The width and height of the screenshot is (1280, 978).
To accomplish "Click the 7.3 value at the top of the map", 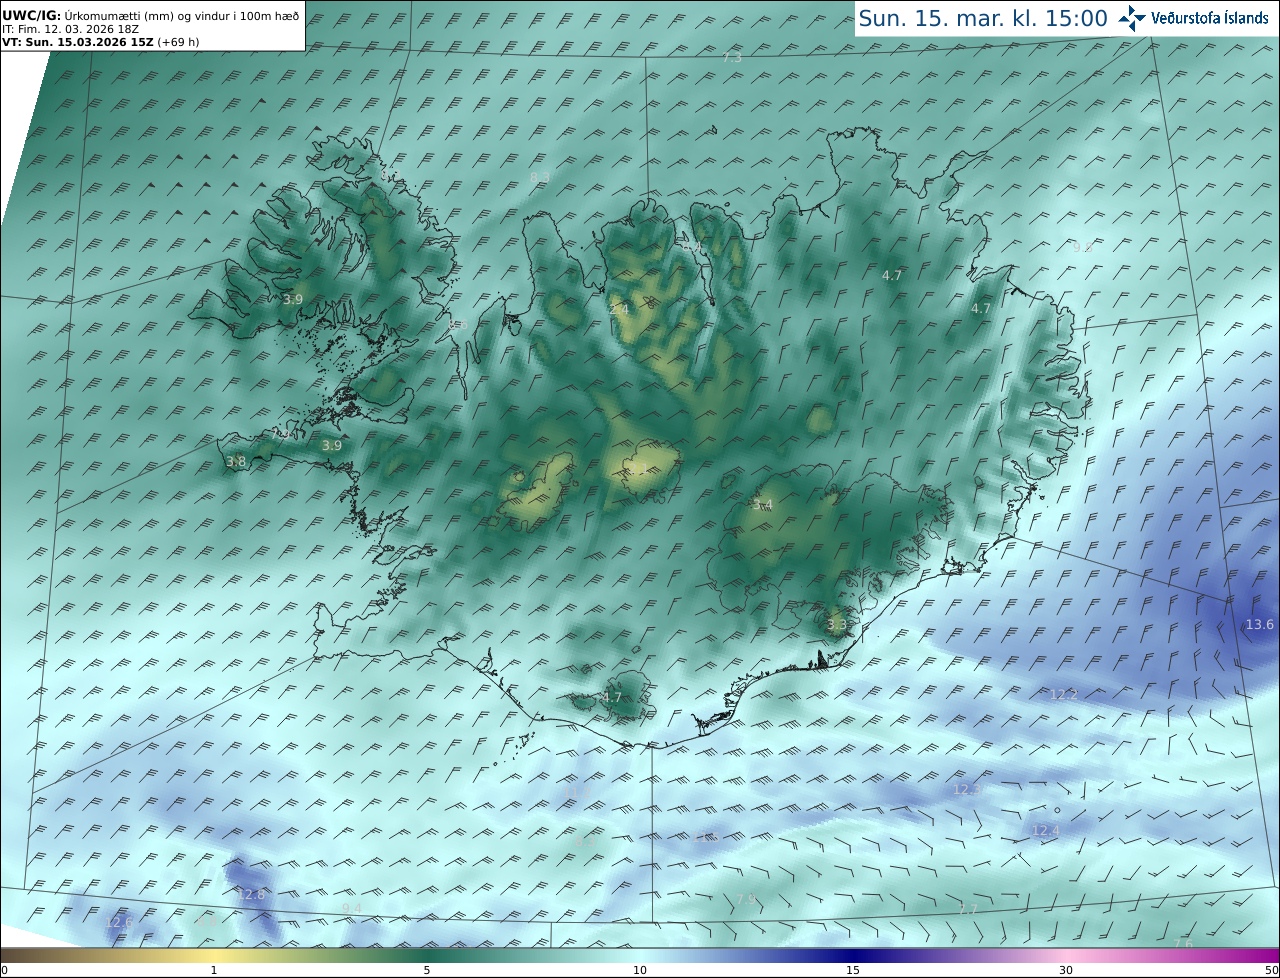I will tap(732, 58).
